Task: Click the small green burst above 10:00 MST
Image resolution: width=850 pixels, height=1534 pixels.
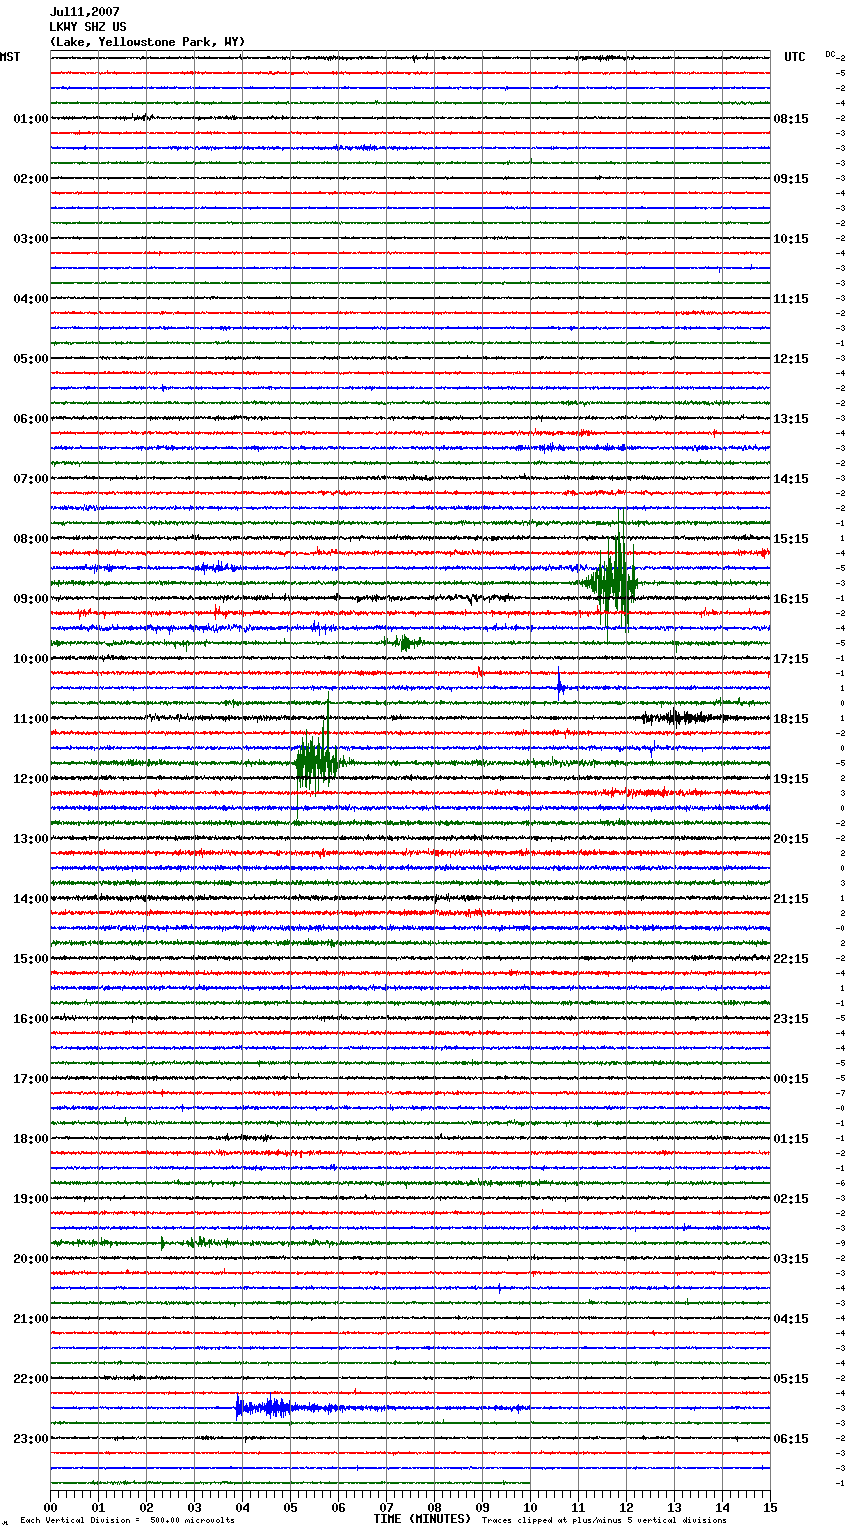Action: pos(404,642)
